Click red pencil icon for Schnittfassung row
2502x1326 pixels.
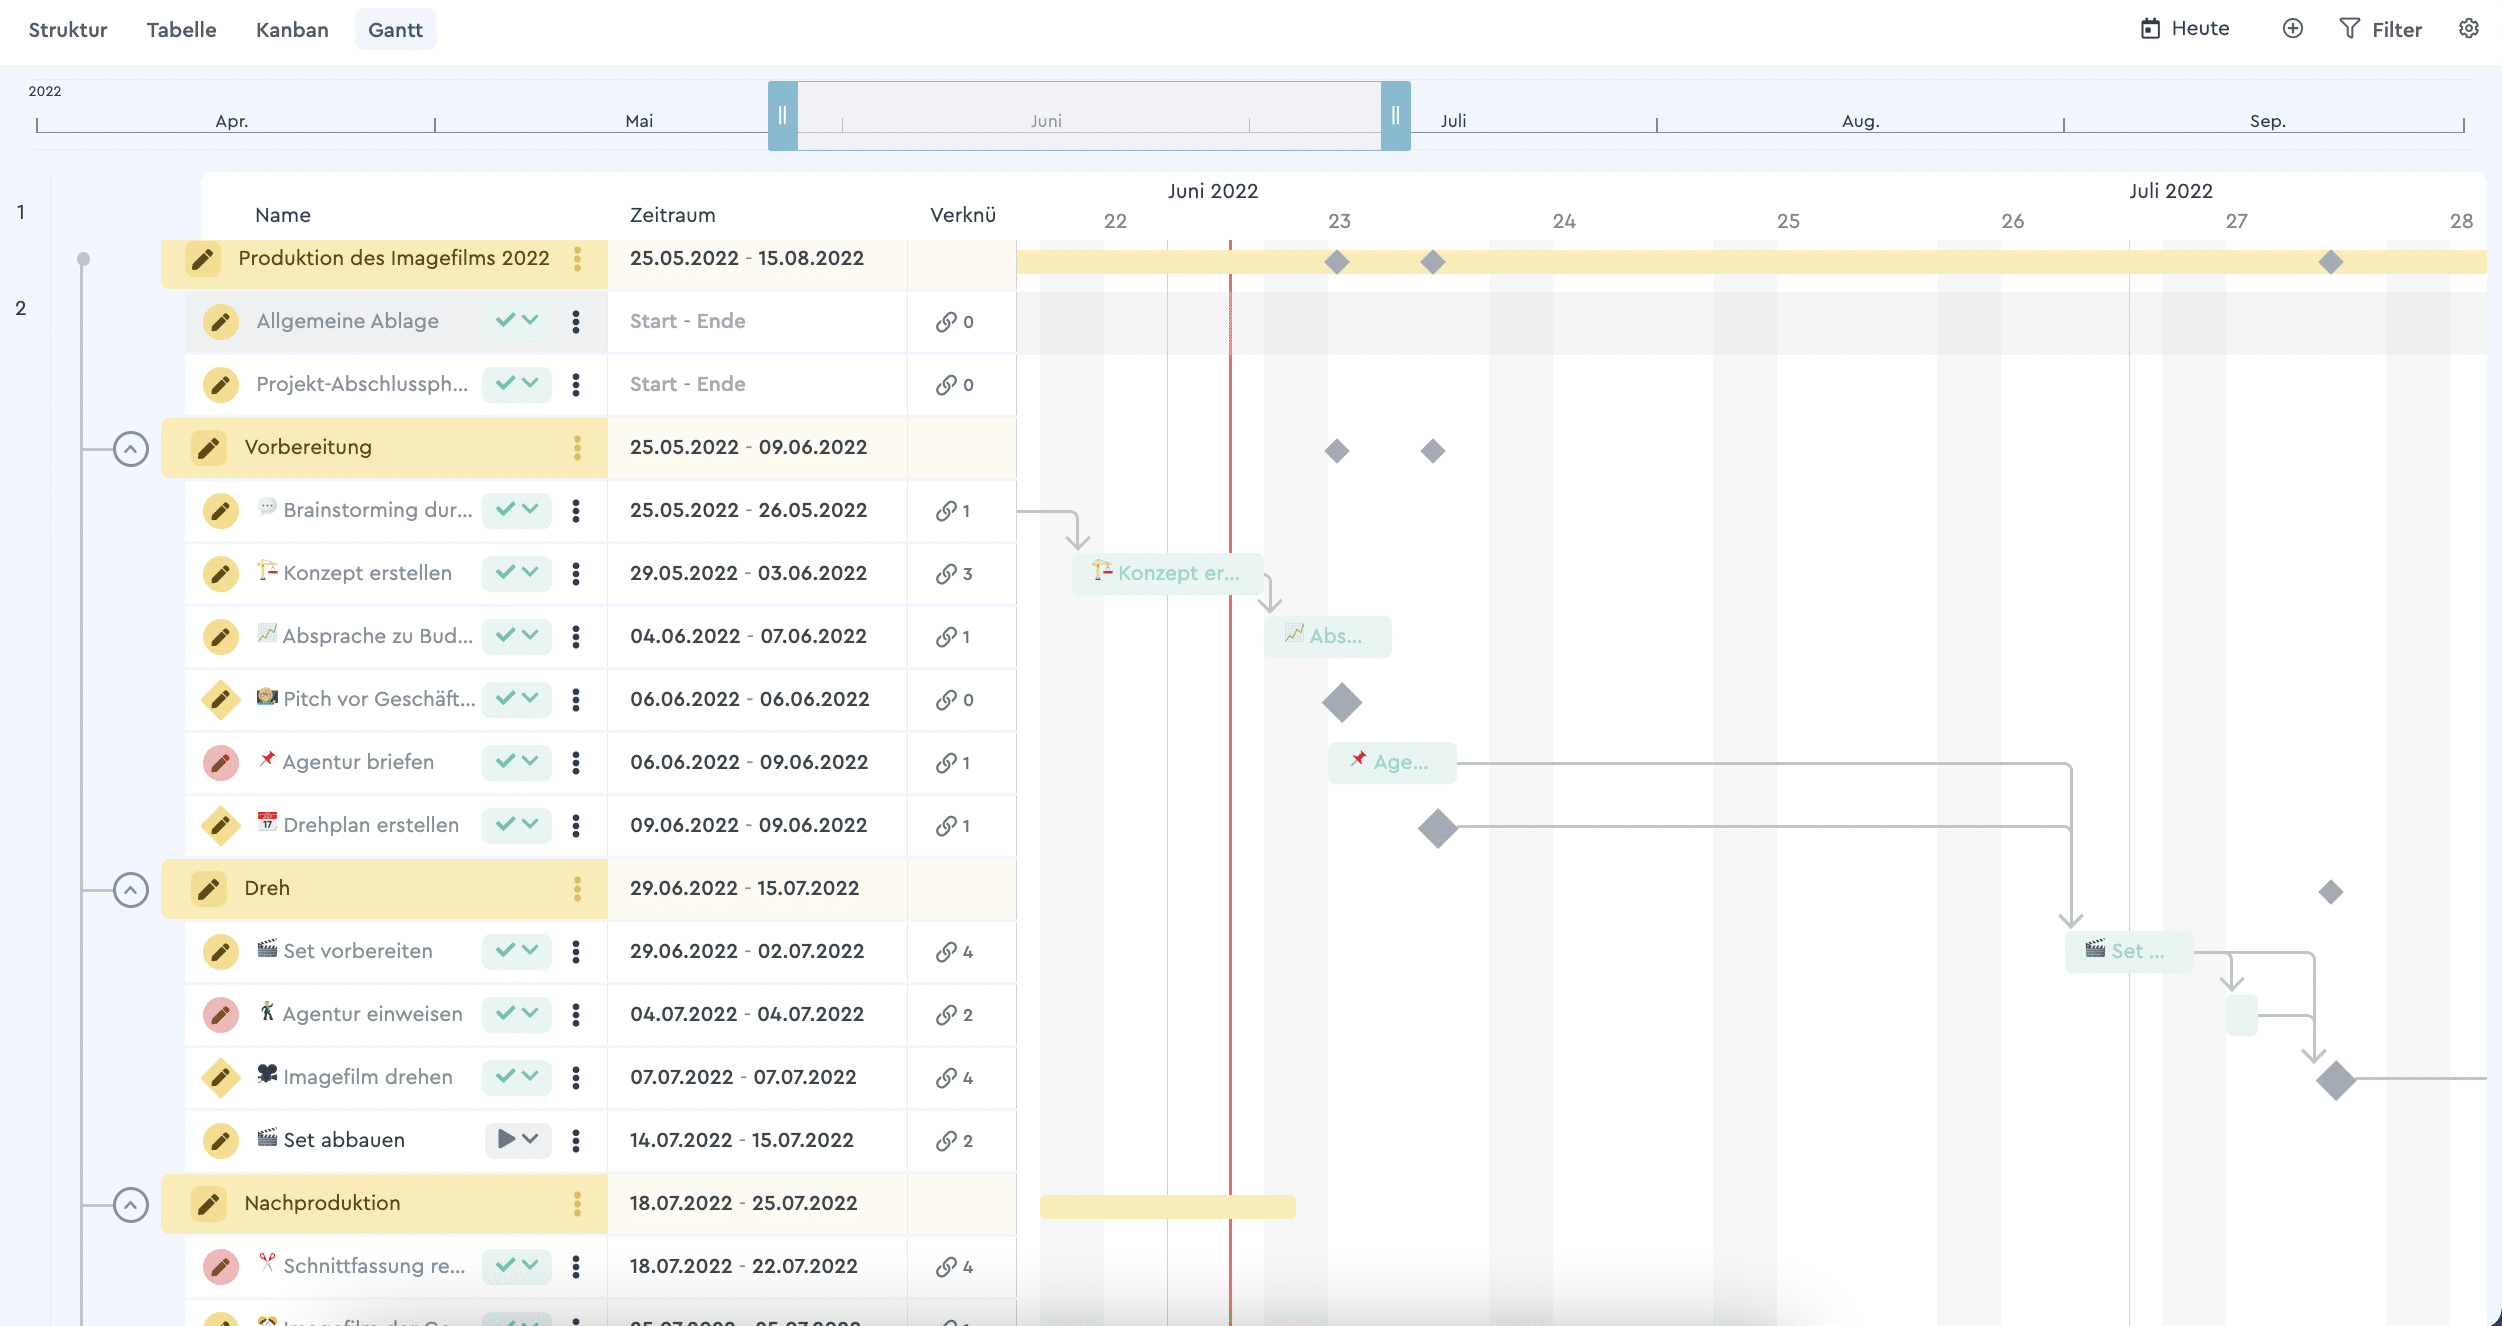(x=221, y=1267)
